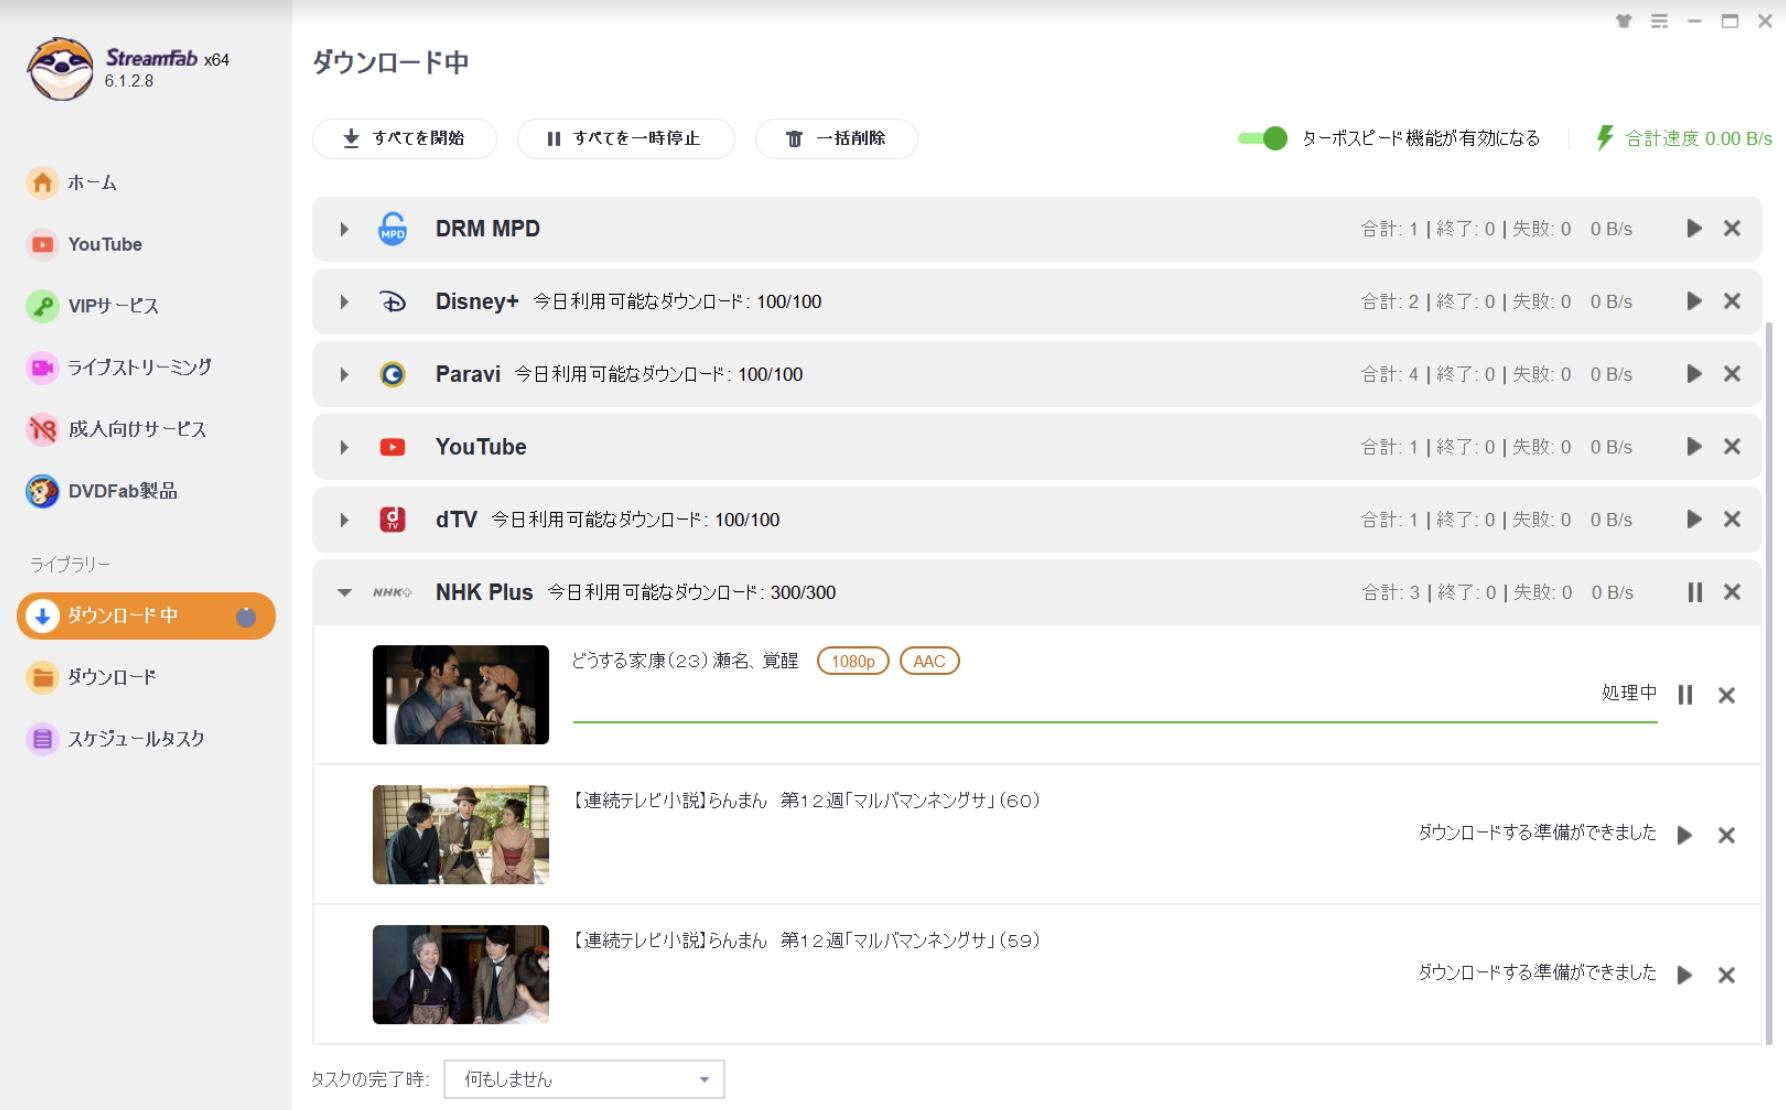Open the タスクの完了時 dropdown
This screenshot has height=1110, width=1786.
pos(584,1080)
